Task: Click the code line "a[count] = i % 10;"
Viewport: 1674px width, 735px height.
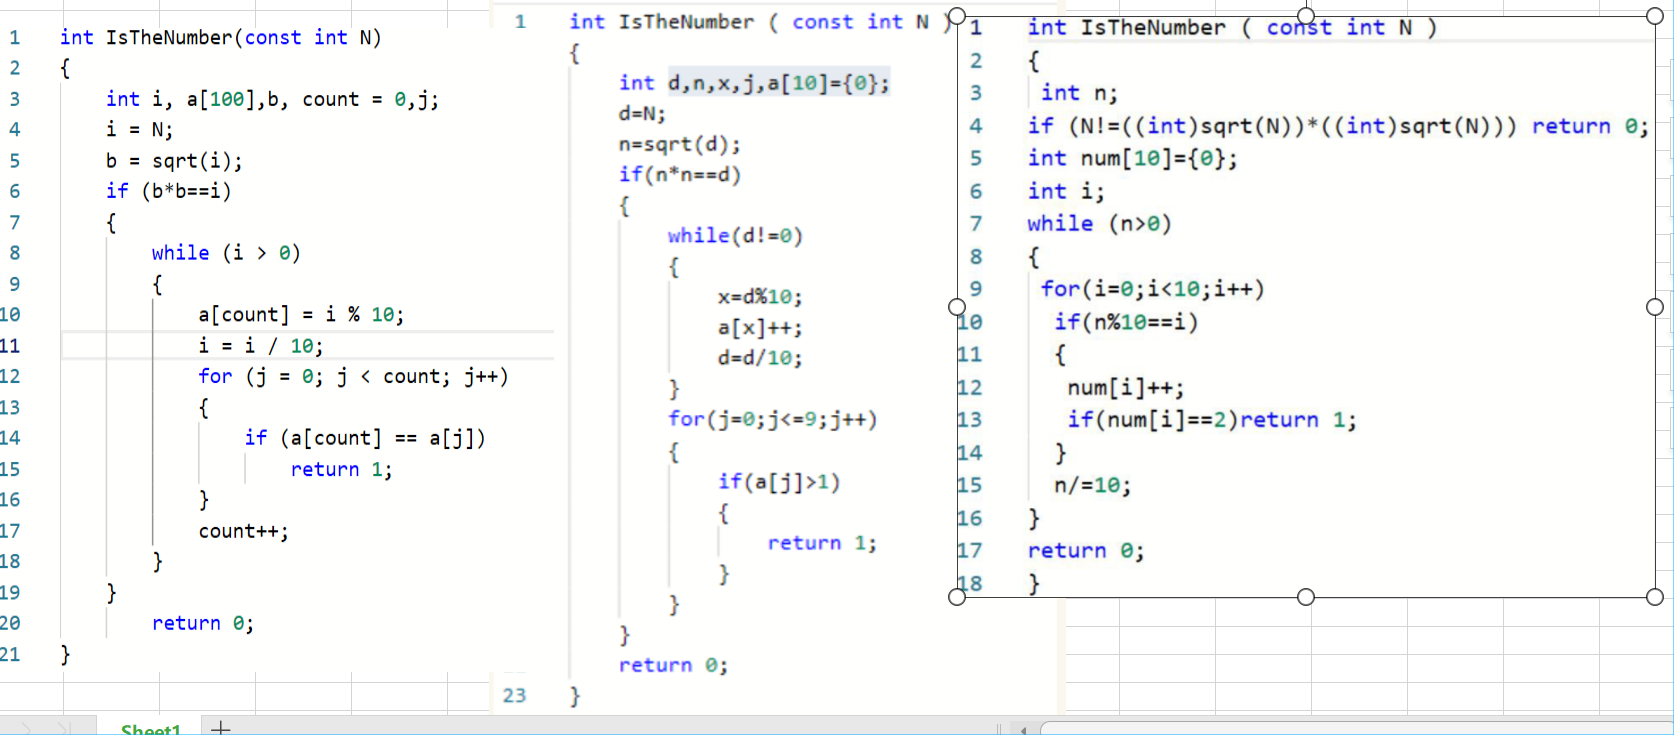Action: coord(301,315)
